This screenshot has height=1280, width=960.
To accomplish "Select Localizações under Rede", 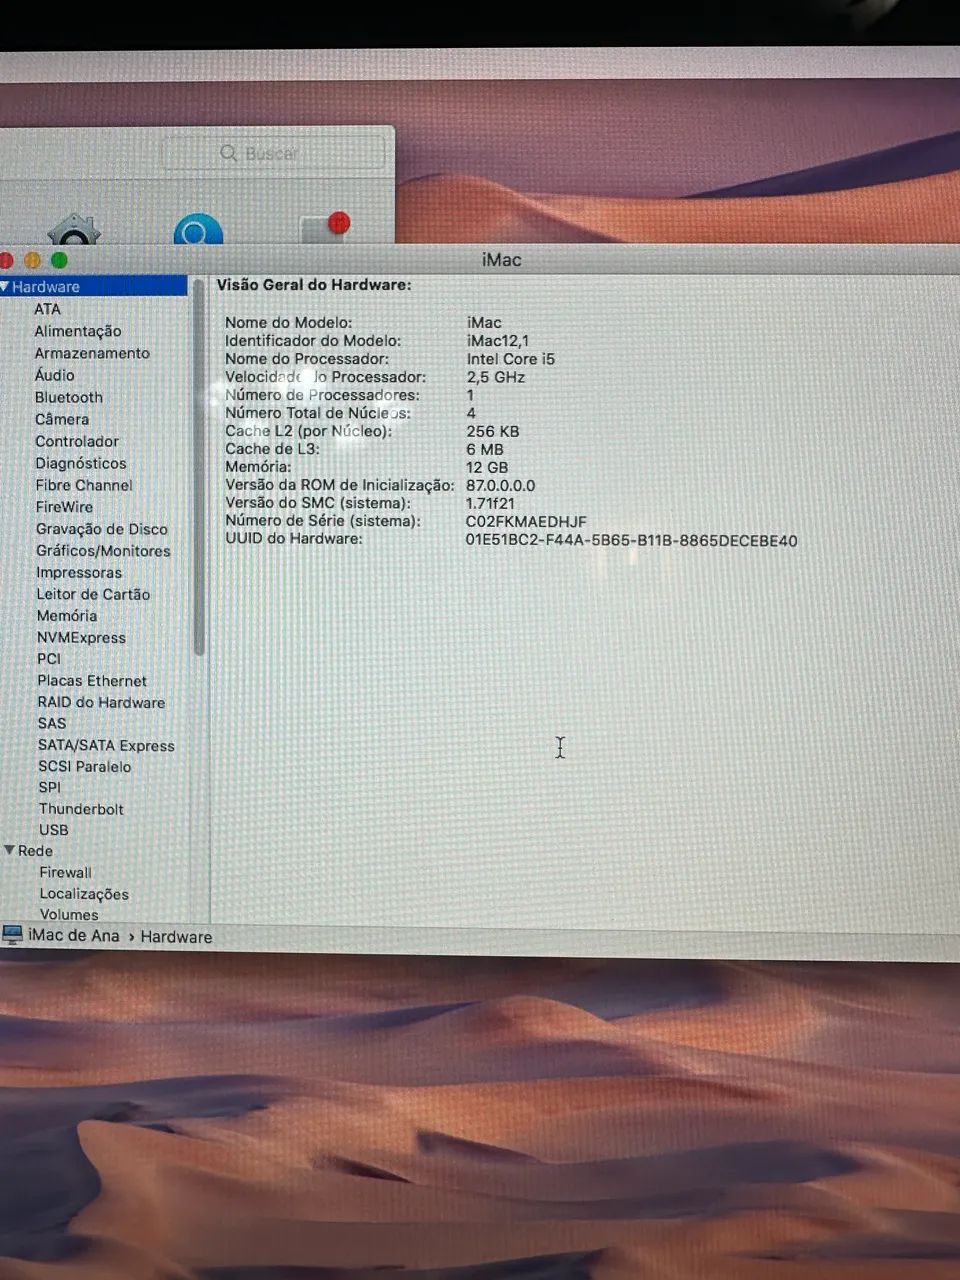I will [x=84, y=895].
